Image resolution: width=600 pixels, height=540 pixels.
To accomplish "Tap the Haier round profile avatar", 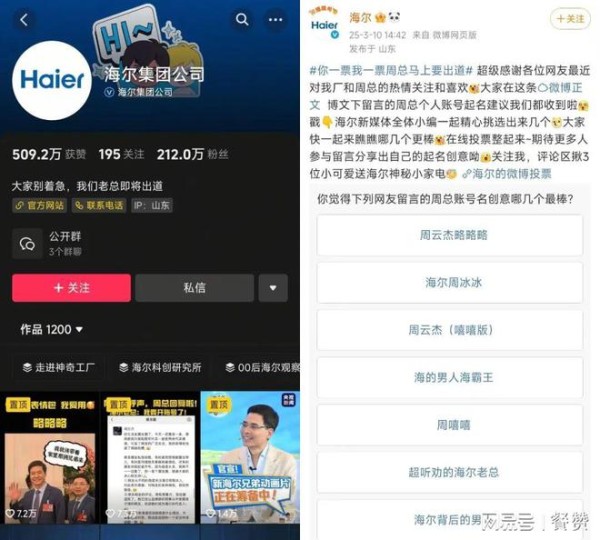I will [x=52, y=80].
